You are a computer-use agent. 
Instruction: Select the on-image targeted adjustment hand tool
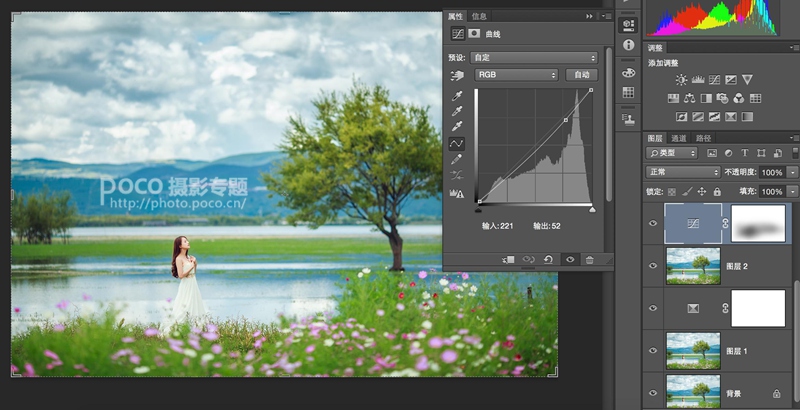[x=457, y=75]
